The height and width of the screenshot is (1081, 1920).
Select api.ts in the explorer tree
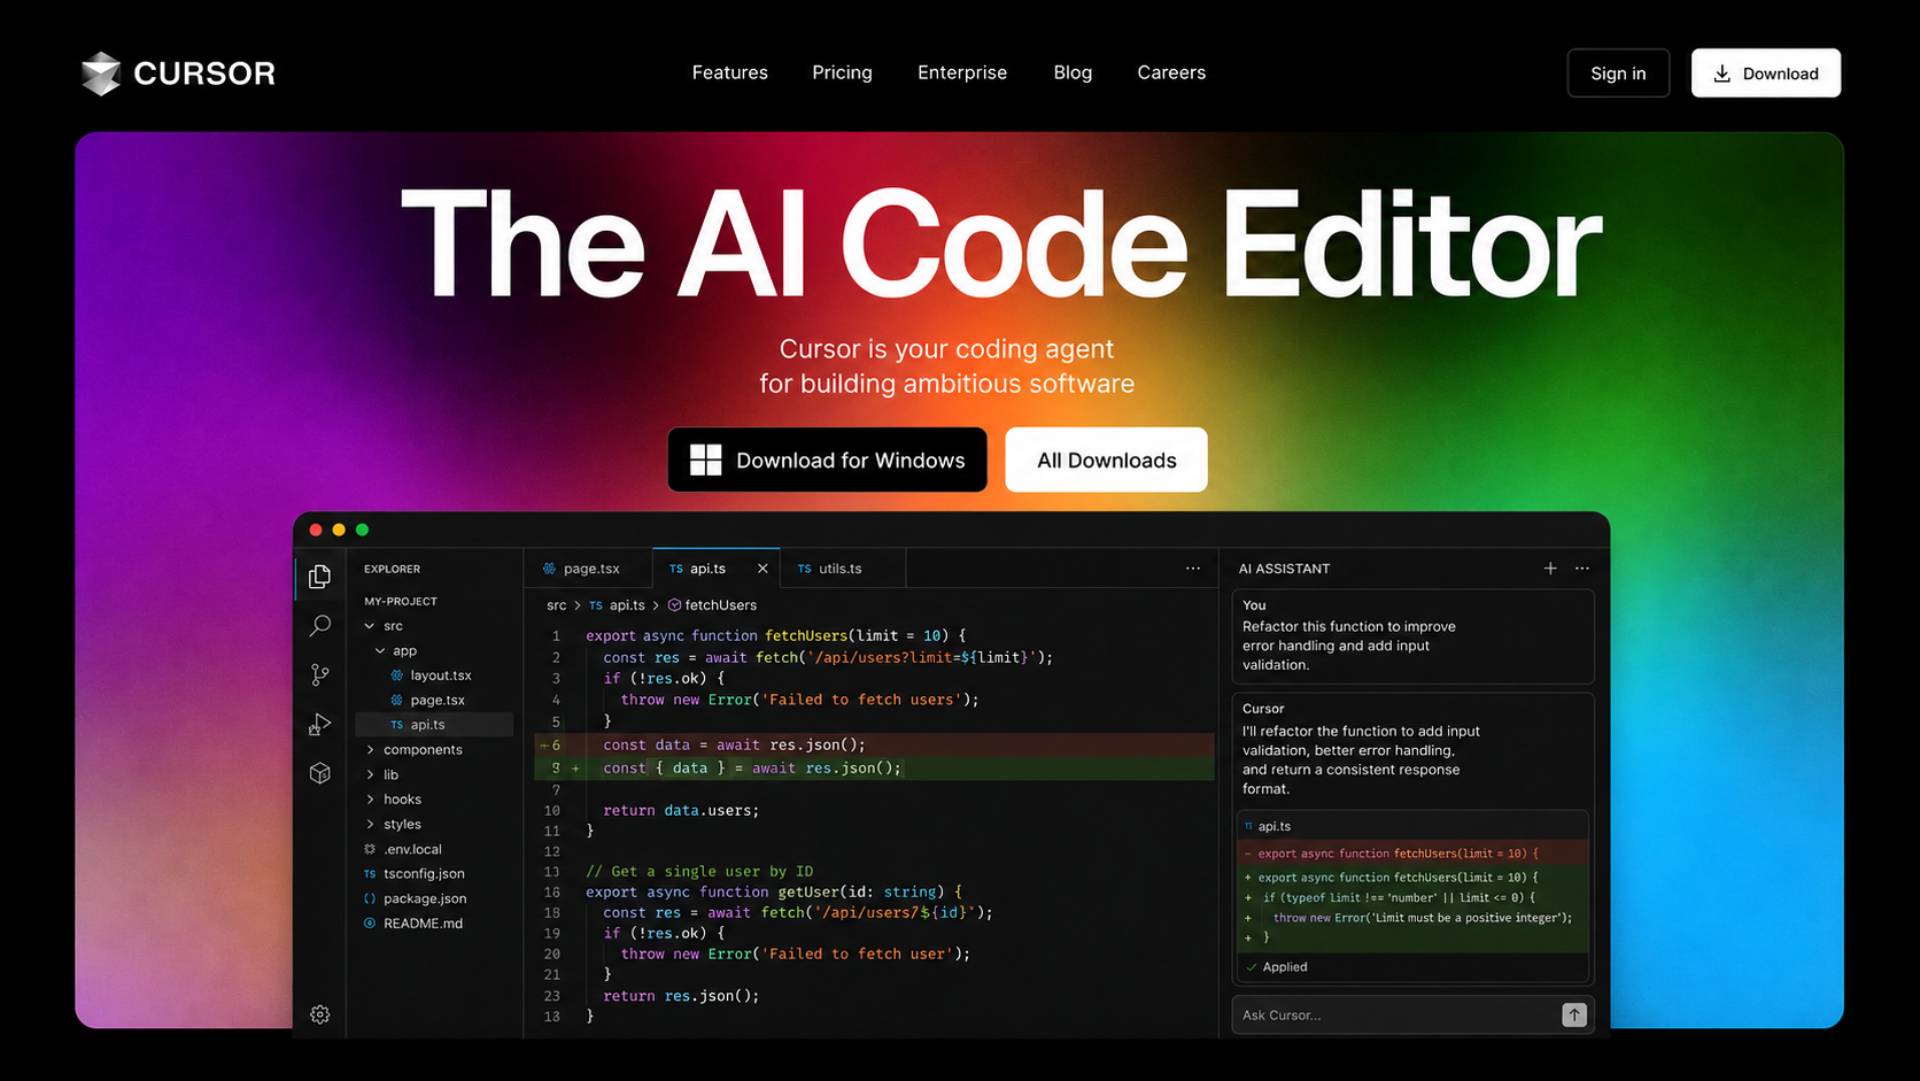[x=434, y=724]
